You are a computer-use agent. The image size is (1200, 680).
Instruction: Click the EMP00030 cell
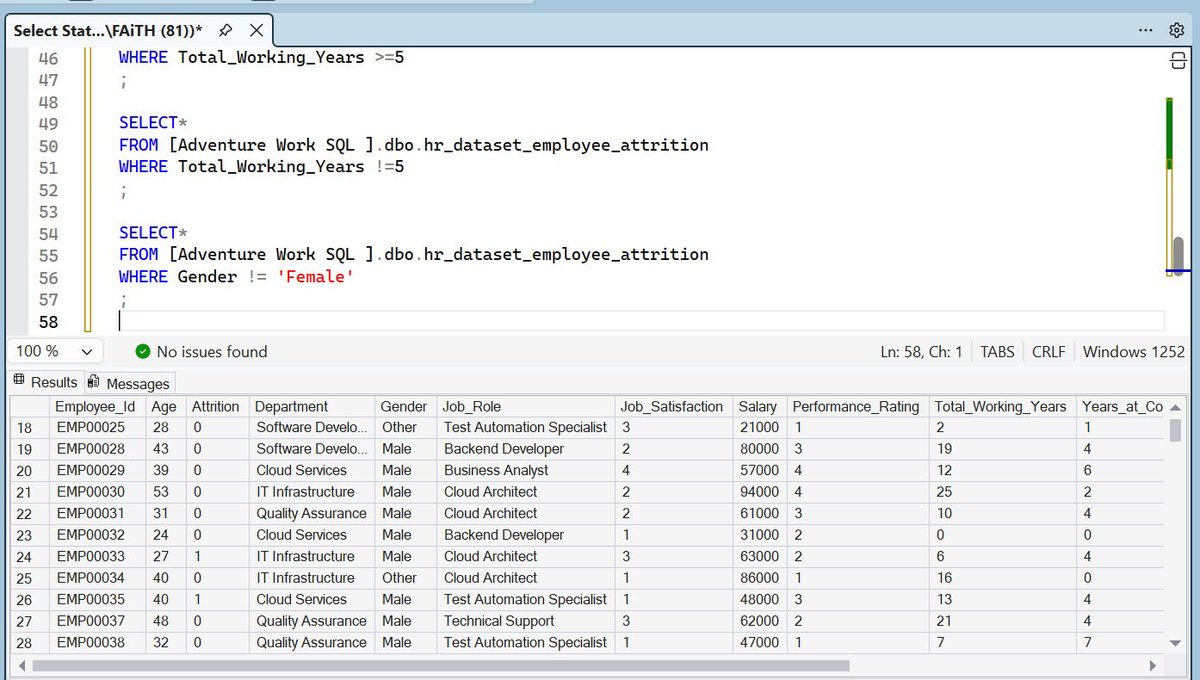tap(97, 492)
